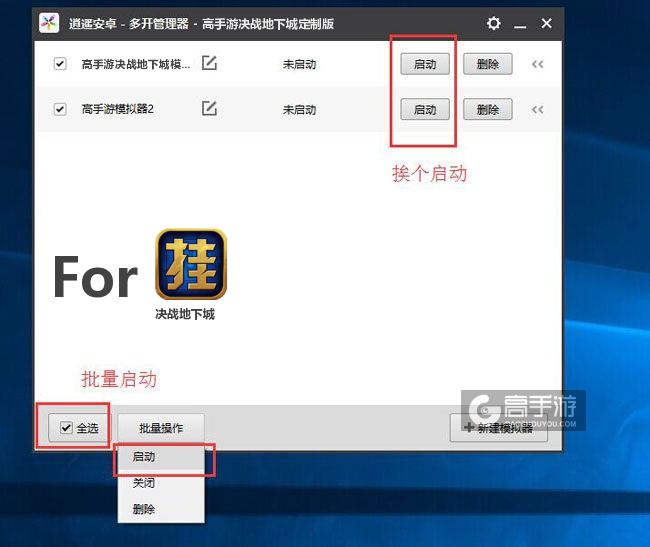The width and height of the screenshot is (650, 547).
Task: Start the 高手游决战地下城模 emulator with 启动
Action: [x=425, y=64]
